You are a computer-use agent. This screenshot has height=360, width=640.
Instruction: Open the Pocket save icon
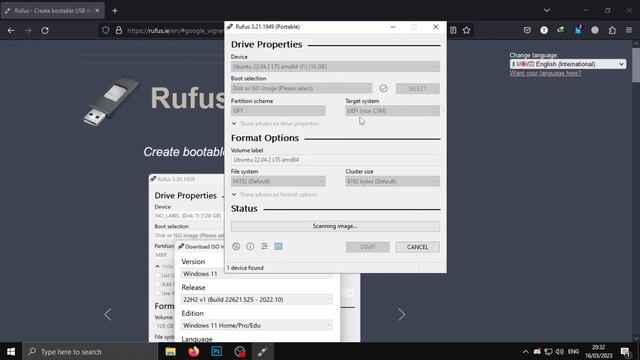click(527, 30)
